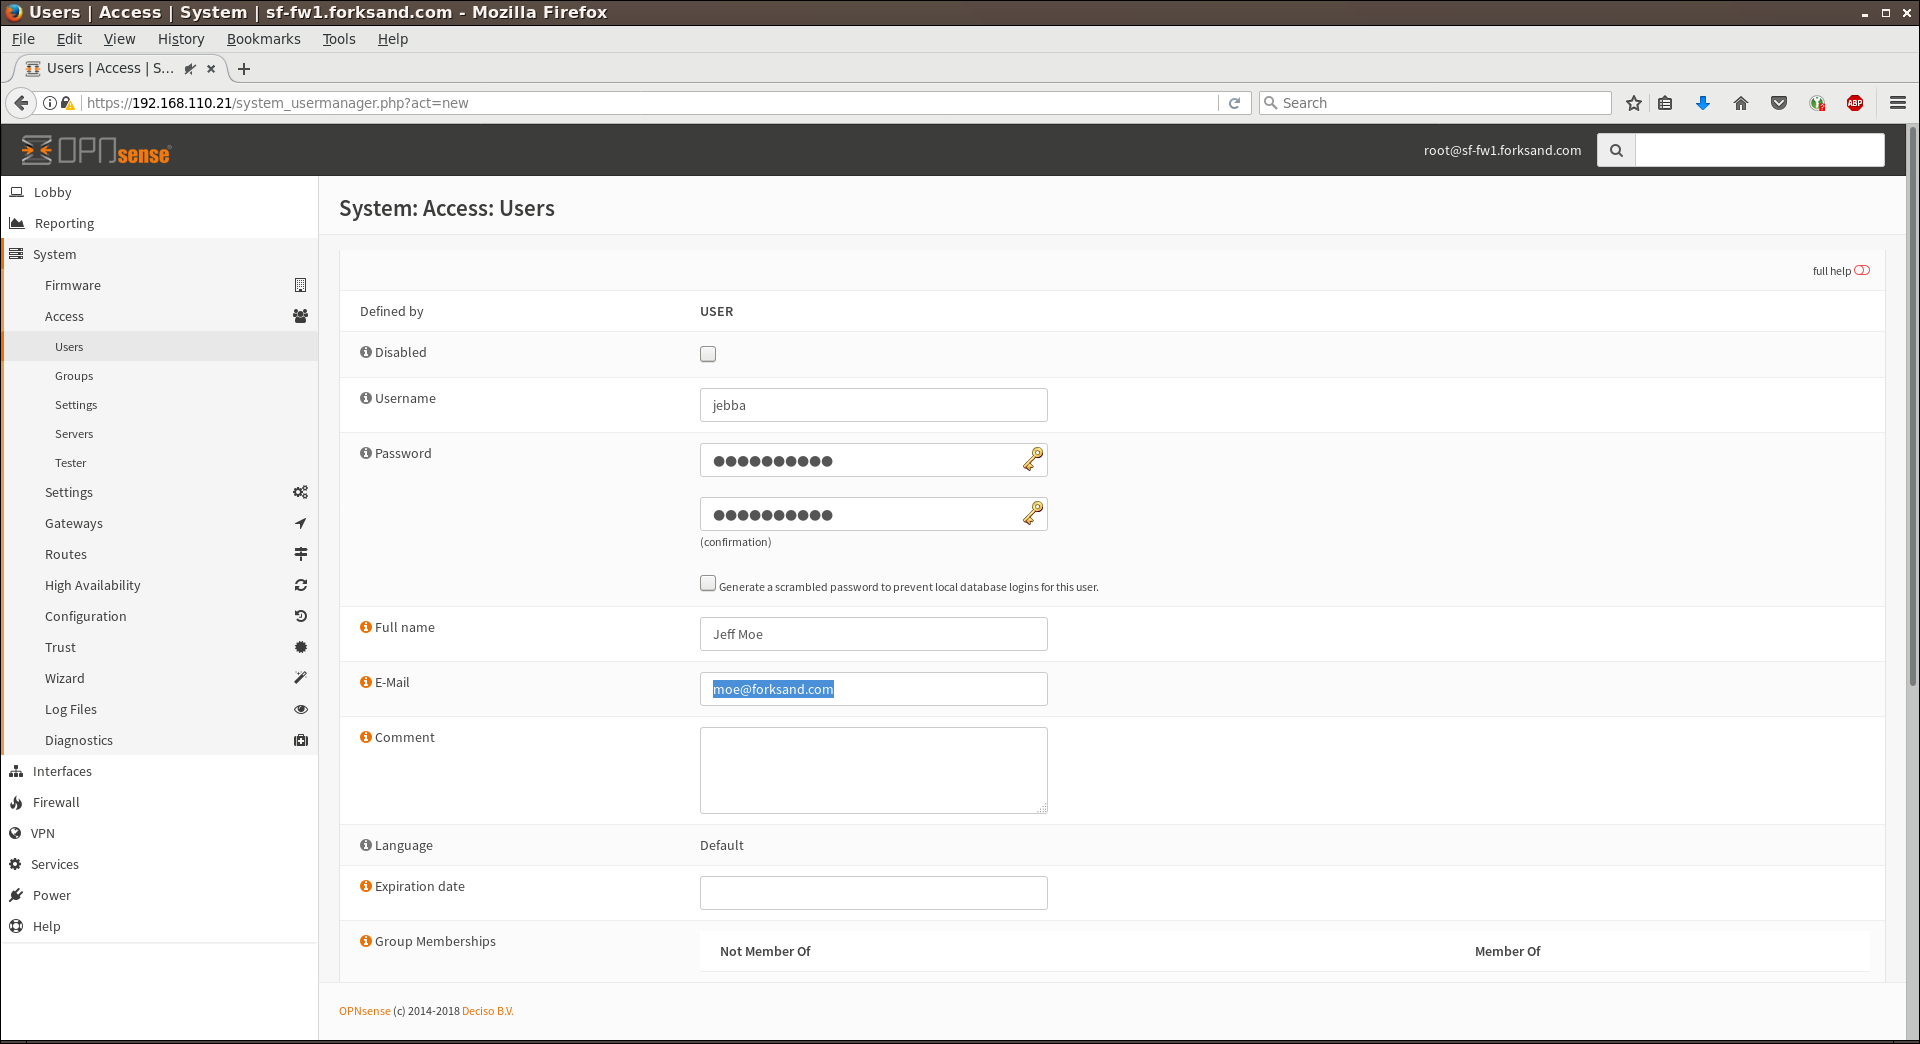Click the magnifier search icon in the header
Image resolution: width=1920 pixels, height=1044 pixels.
1616,151
